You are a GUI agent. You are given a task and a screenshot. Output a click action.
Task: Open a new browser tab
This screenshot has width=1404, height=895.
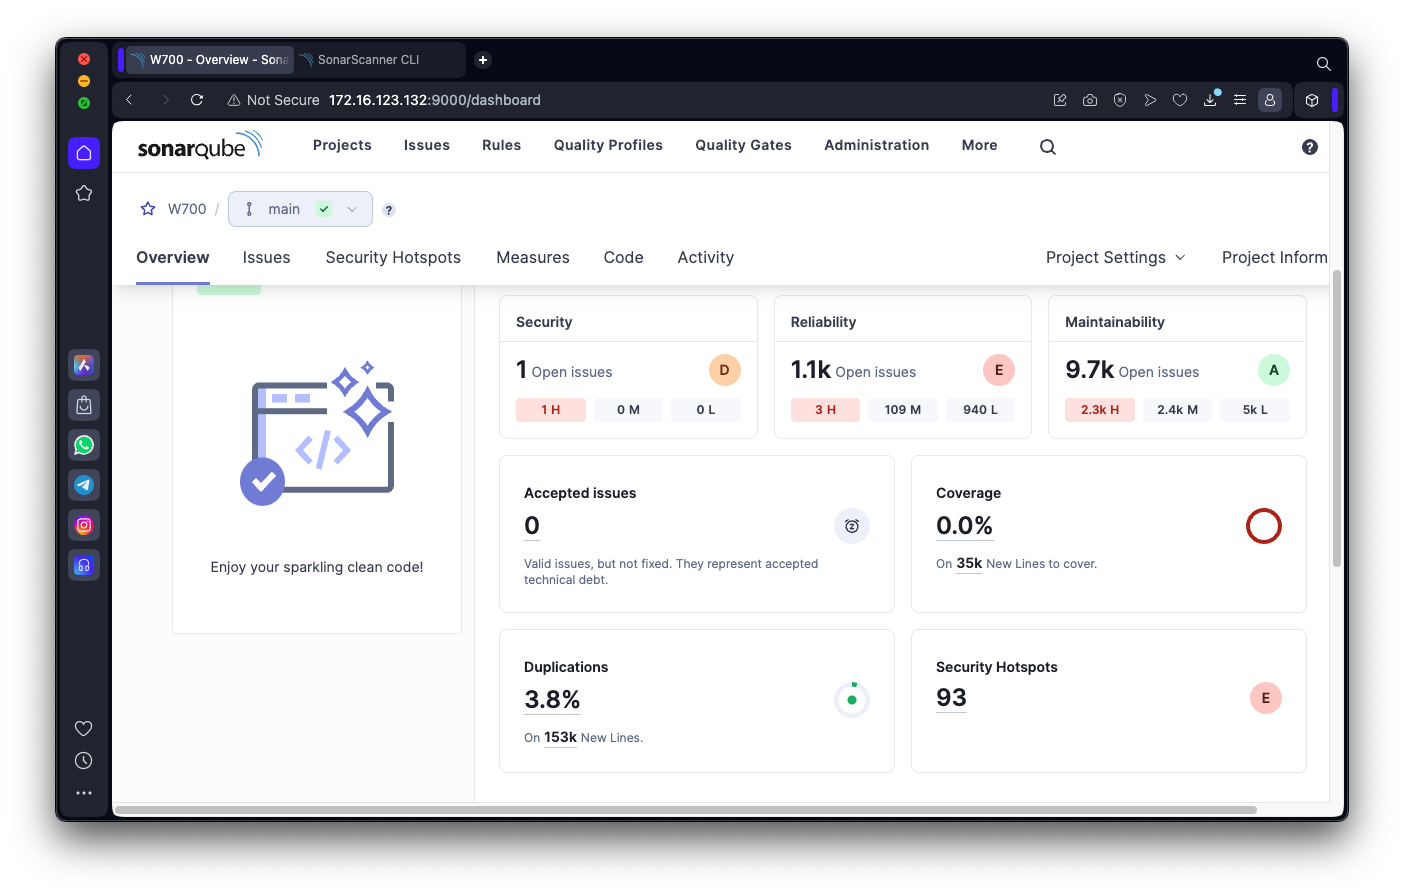[x=483, y=60]
